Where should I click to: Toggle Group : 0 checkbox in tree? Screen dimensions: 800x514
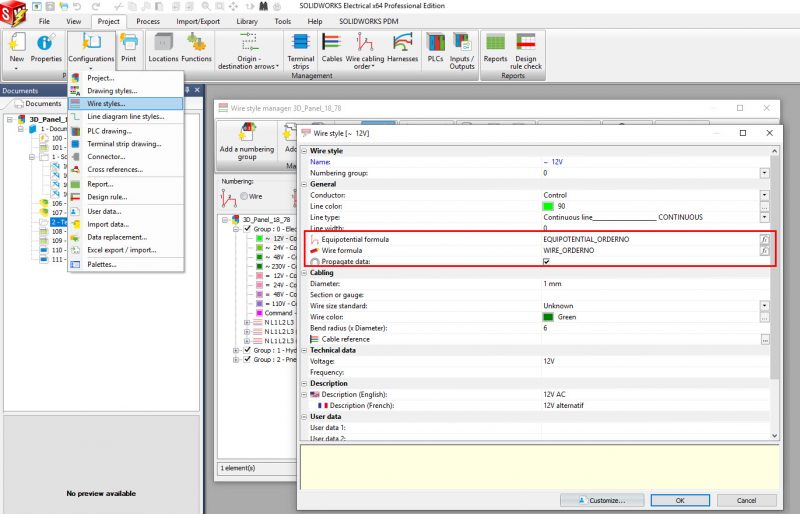[x=247, y=229]
